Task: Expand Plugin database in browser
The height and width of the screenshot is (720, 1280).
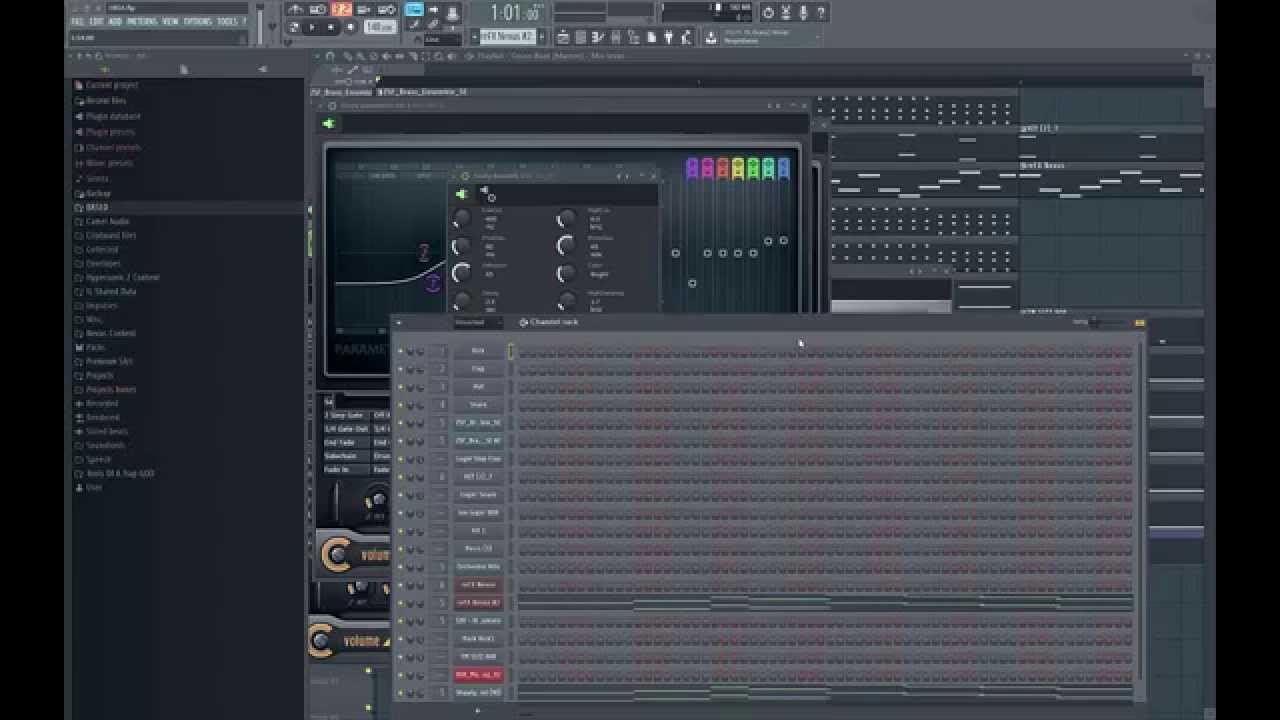Action: coord(113,116)
